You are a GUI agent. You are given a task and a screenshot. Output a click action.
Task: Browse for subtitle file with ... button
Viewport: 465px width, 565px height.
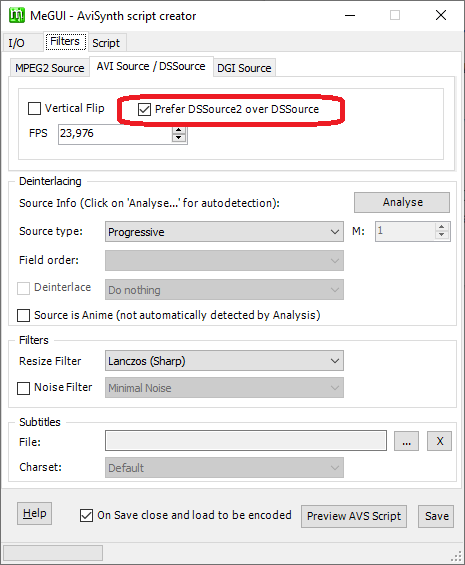(x=406, y=441)
